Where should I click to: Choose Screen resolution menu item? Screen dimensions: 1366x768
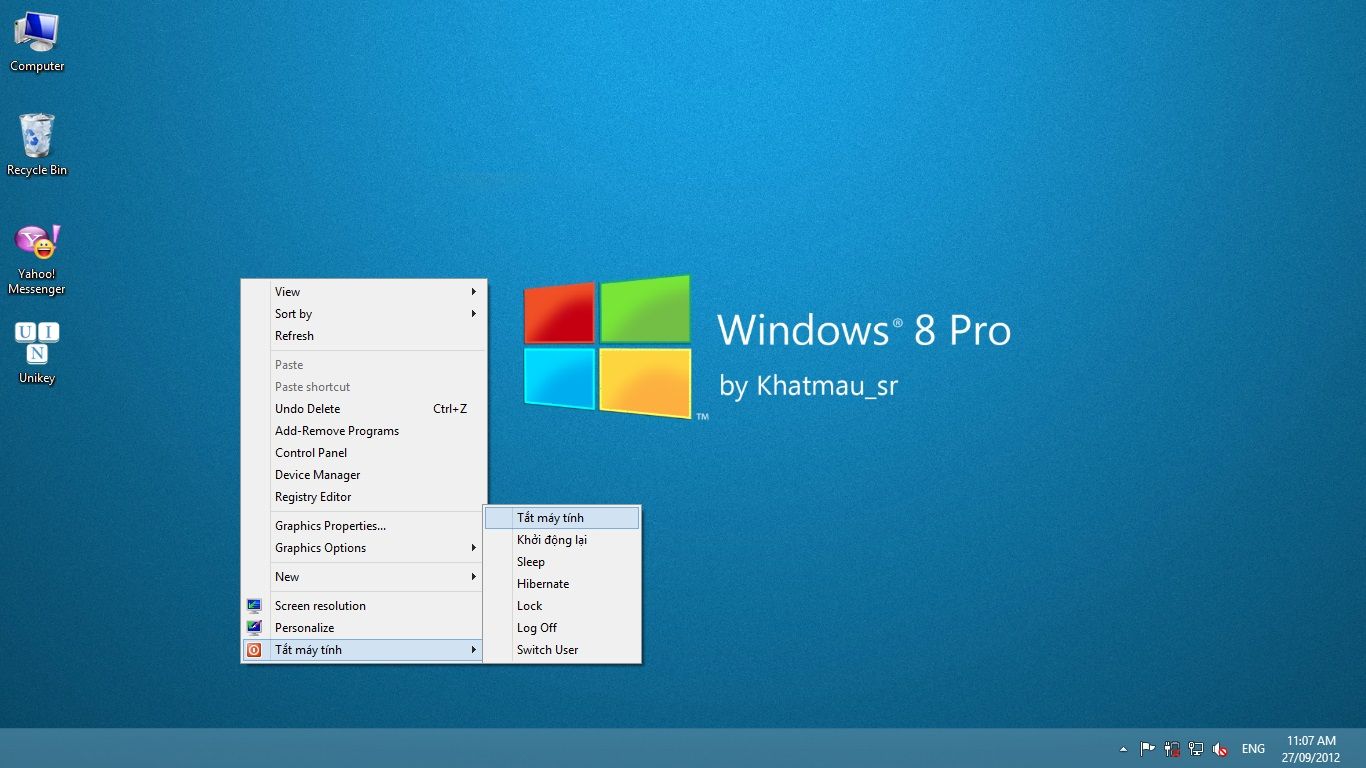pyautogui.click(x=364, y=606)
